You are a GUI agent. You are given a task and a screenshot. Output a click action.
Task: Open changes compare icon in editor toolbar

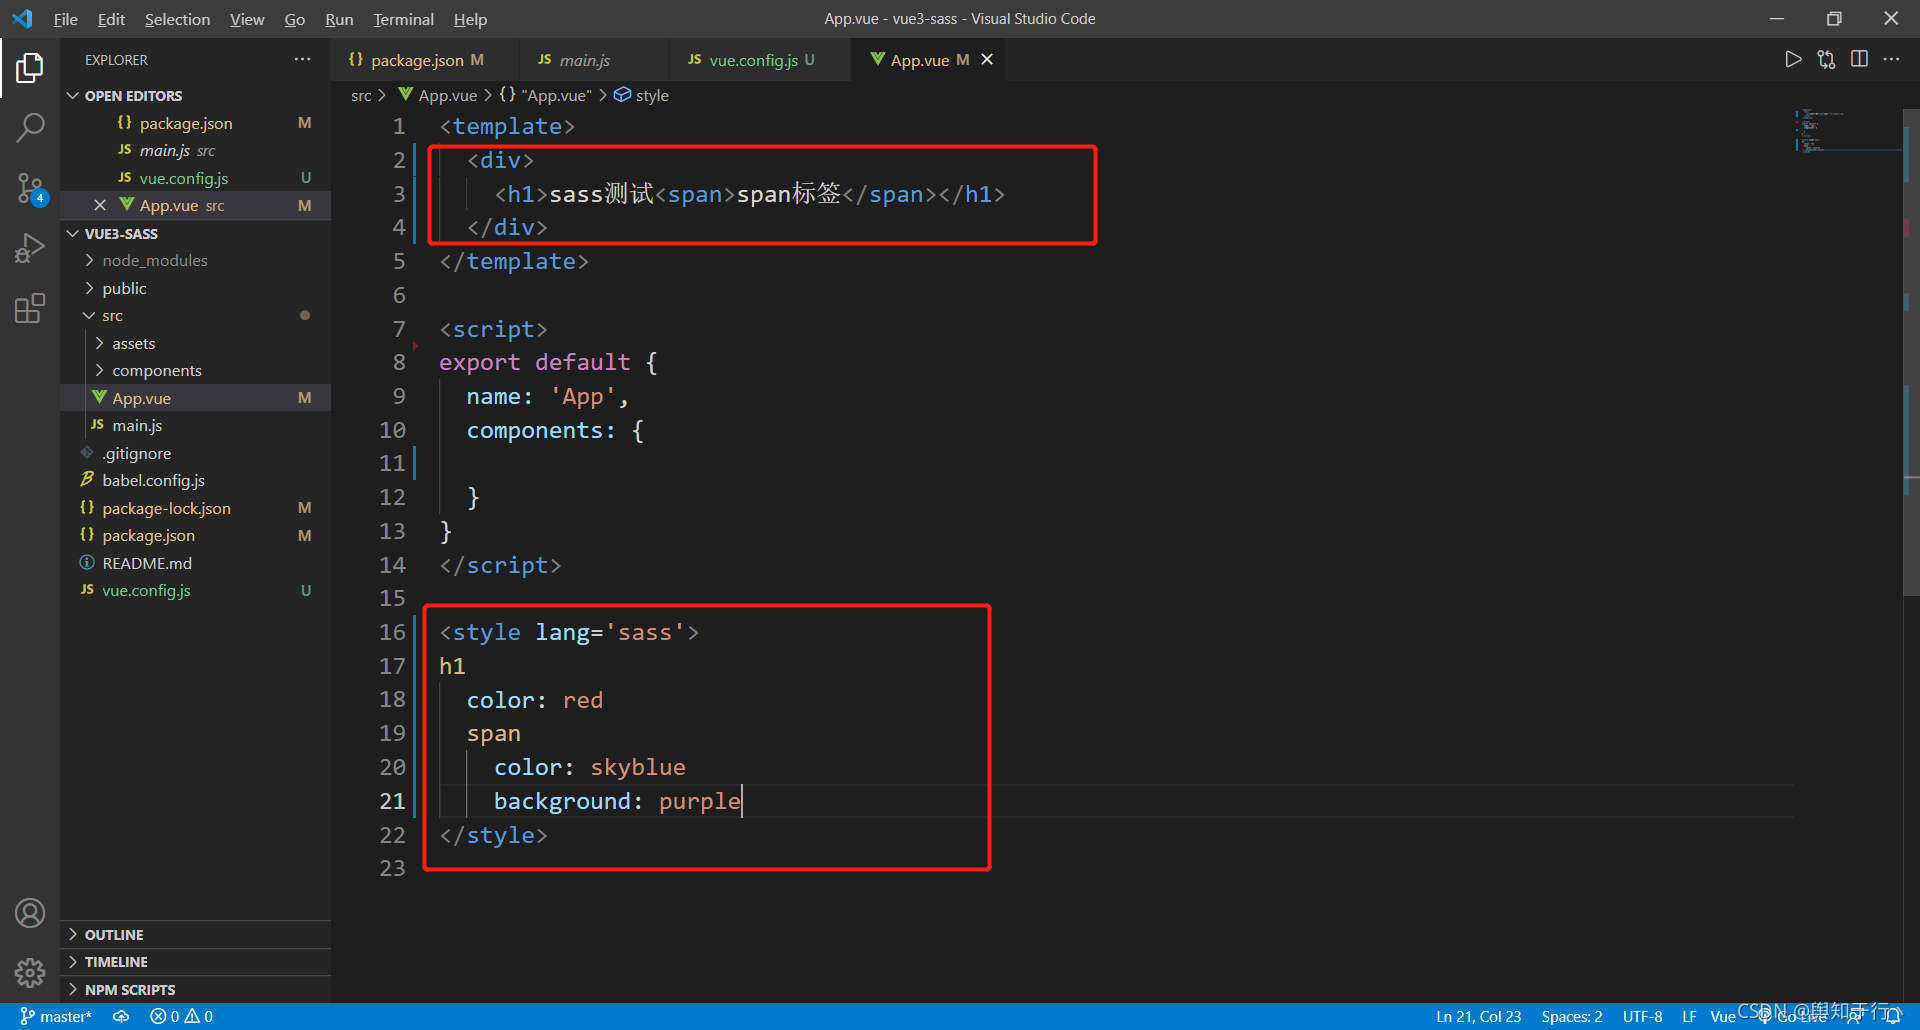pyautogui.click(x=1826, y=60)
